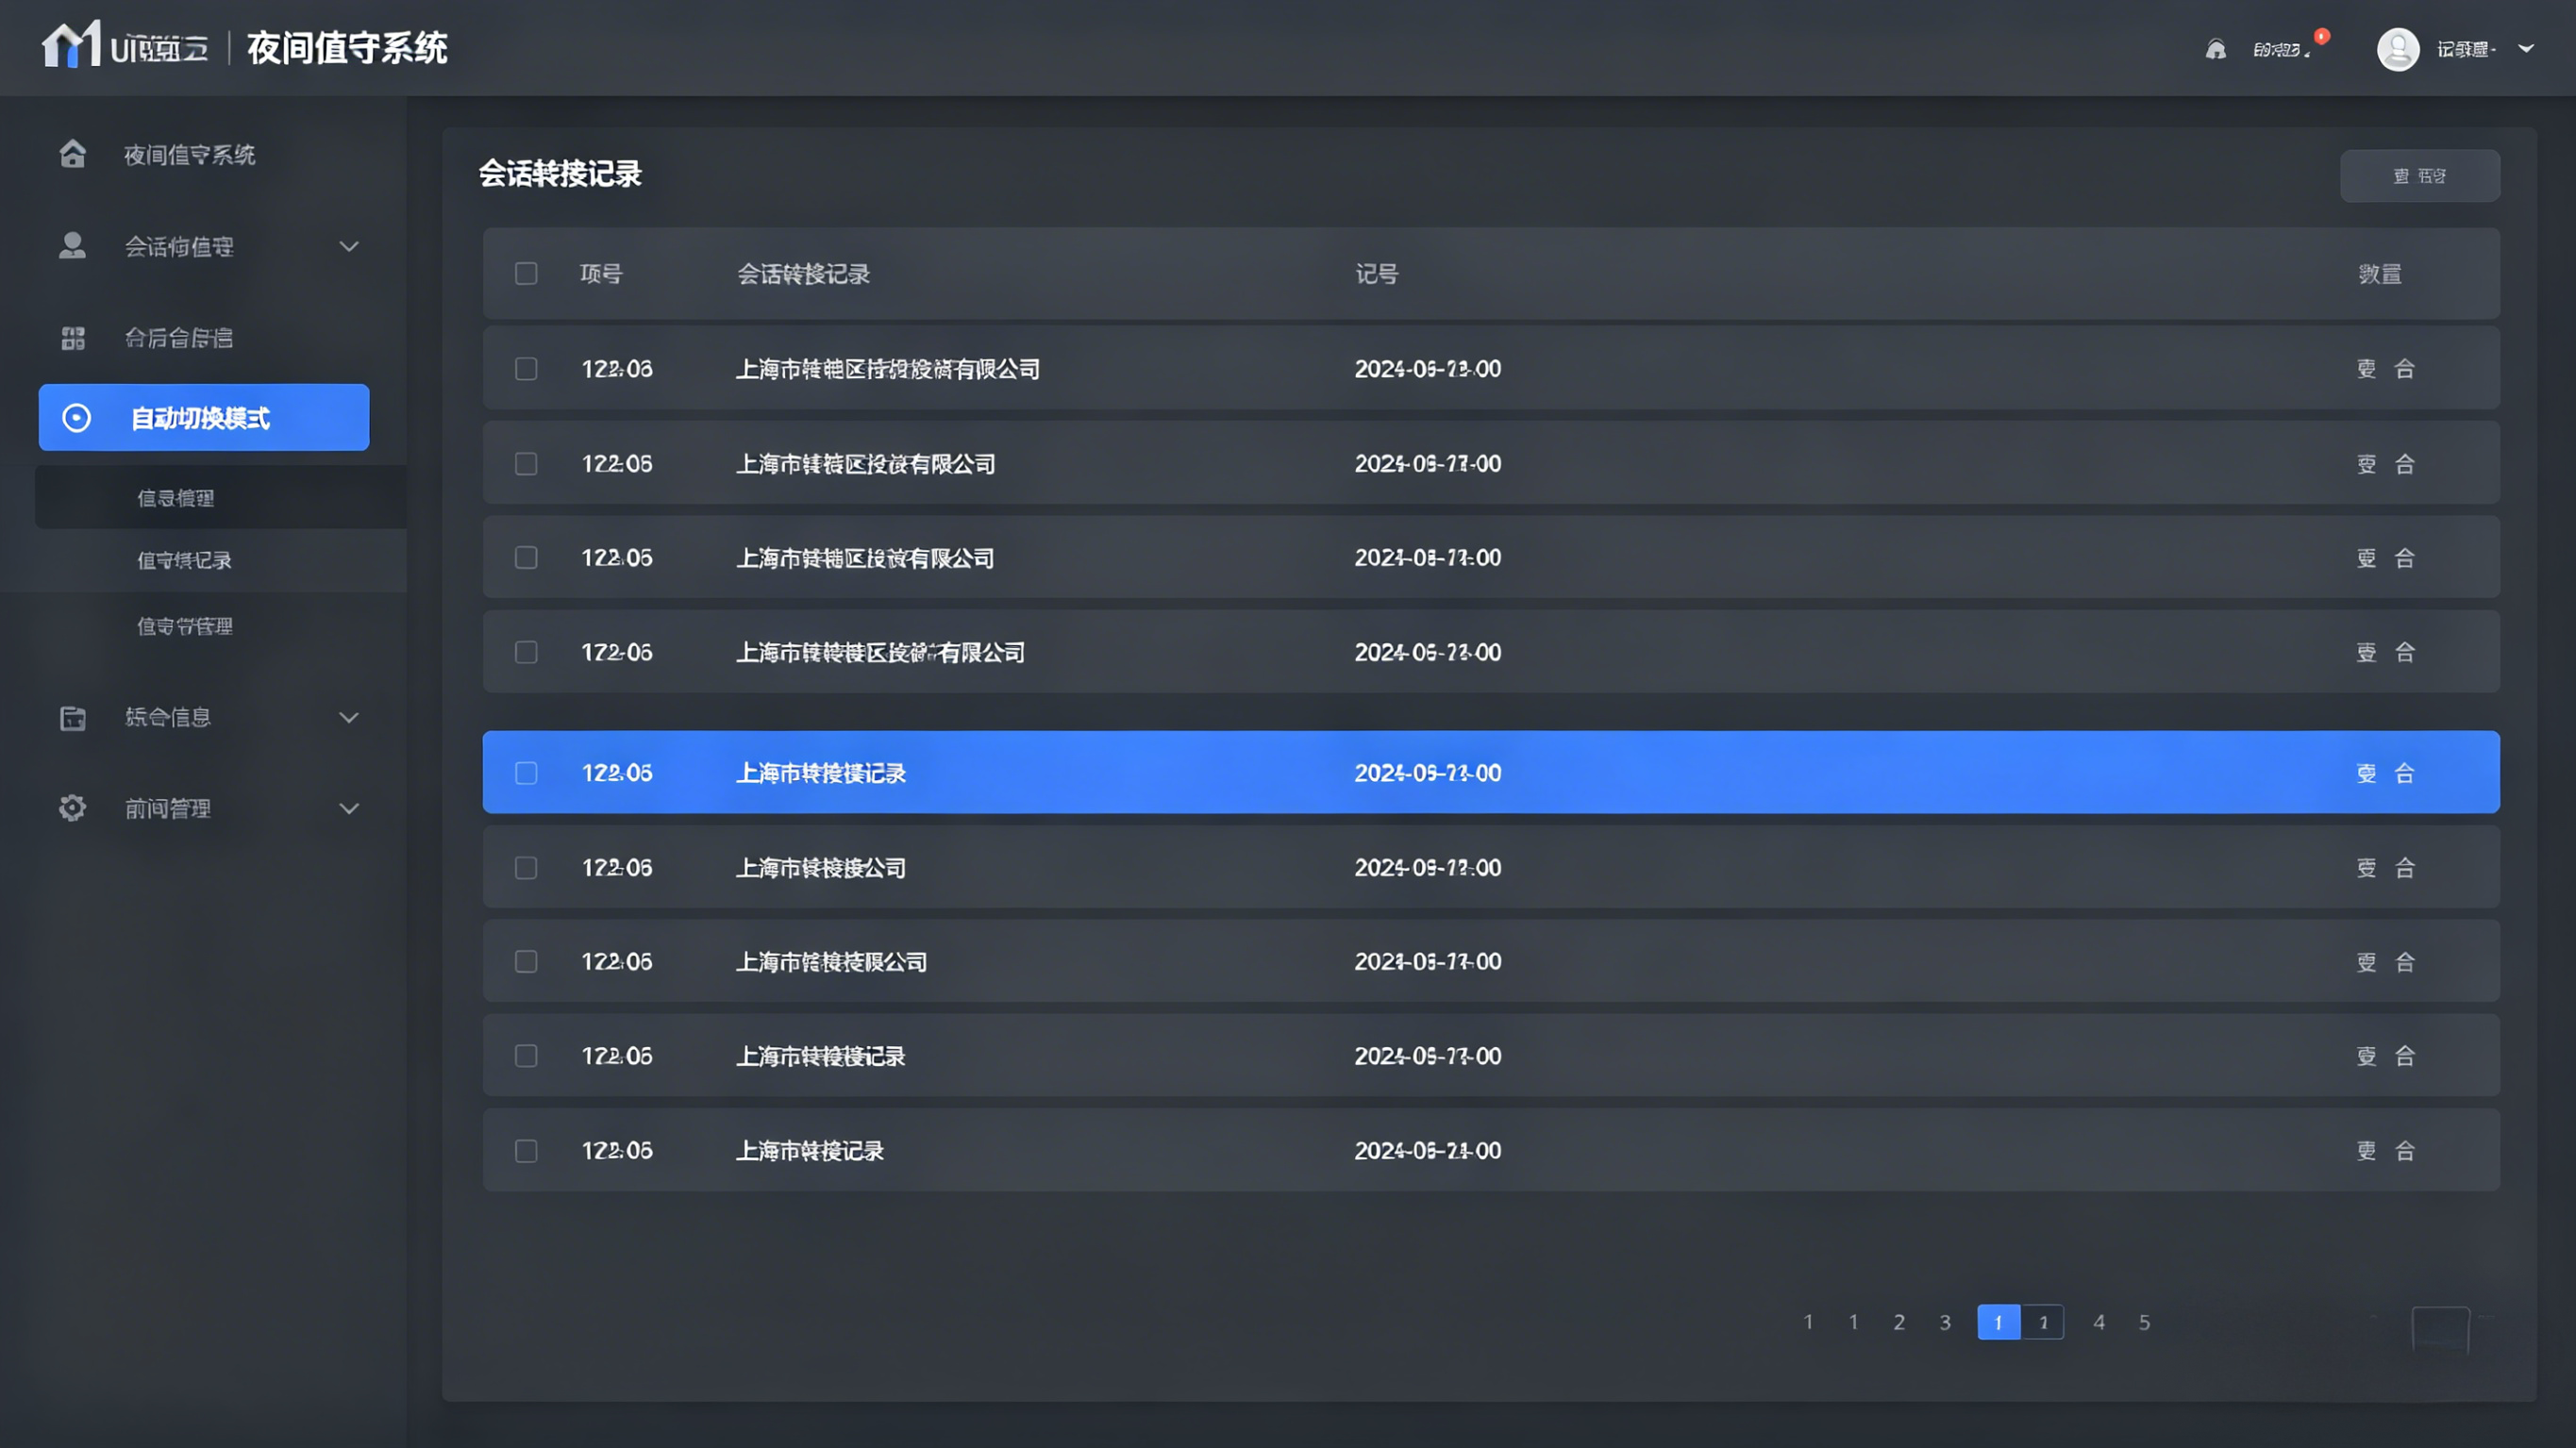2576x1448 pixels.
Task: Expand the calendar menu chevron in sidebar
Action: point(348,717)
